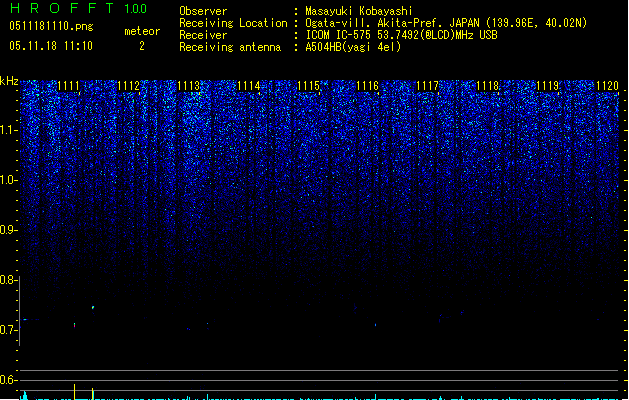Image resolution: width=629 pixels, height=400 pixels.
Task: Click the "Receiver" label
Action: click(x=203, y=35)
